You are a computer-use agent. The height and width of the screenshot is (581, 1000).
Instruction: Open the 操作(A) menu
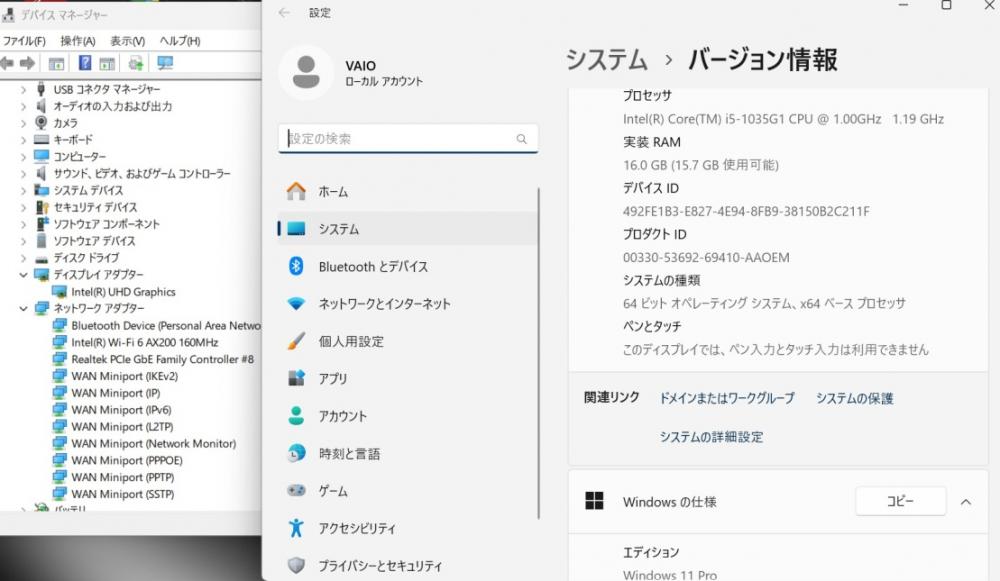78,41
